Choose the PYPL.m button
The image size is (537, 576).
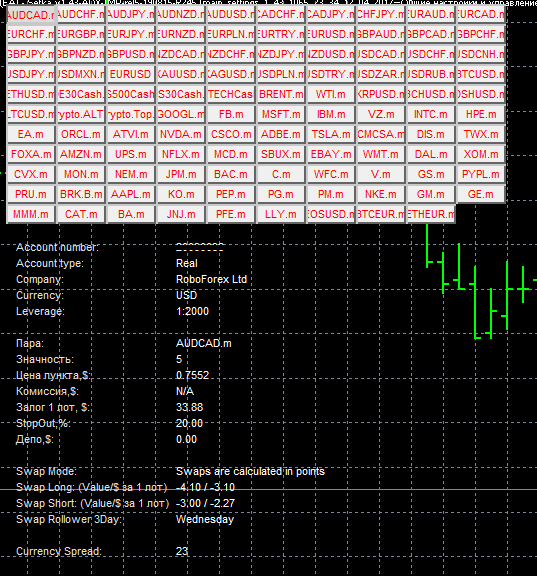(x=480, y=174)
